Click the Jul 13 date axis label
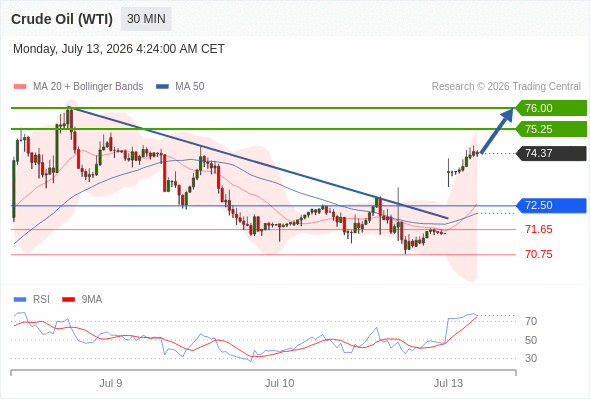590x400 pixels. [448, 383]
